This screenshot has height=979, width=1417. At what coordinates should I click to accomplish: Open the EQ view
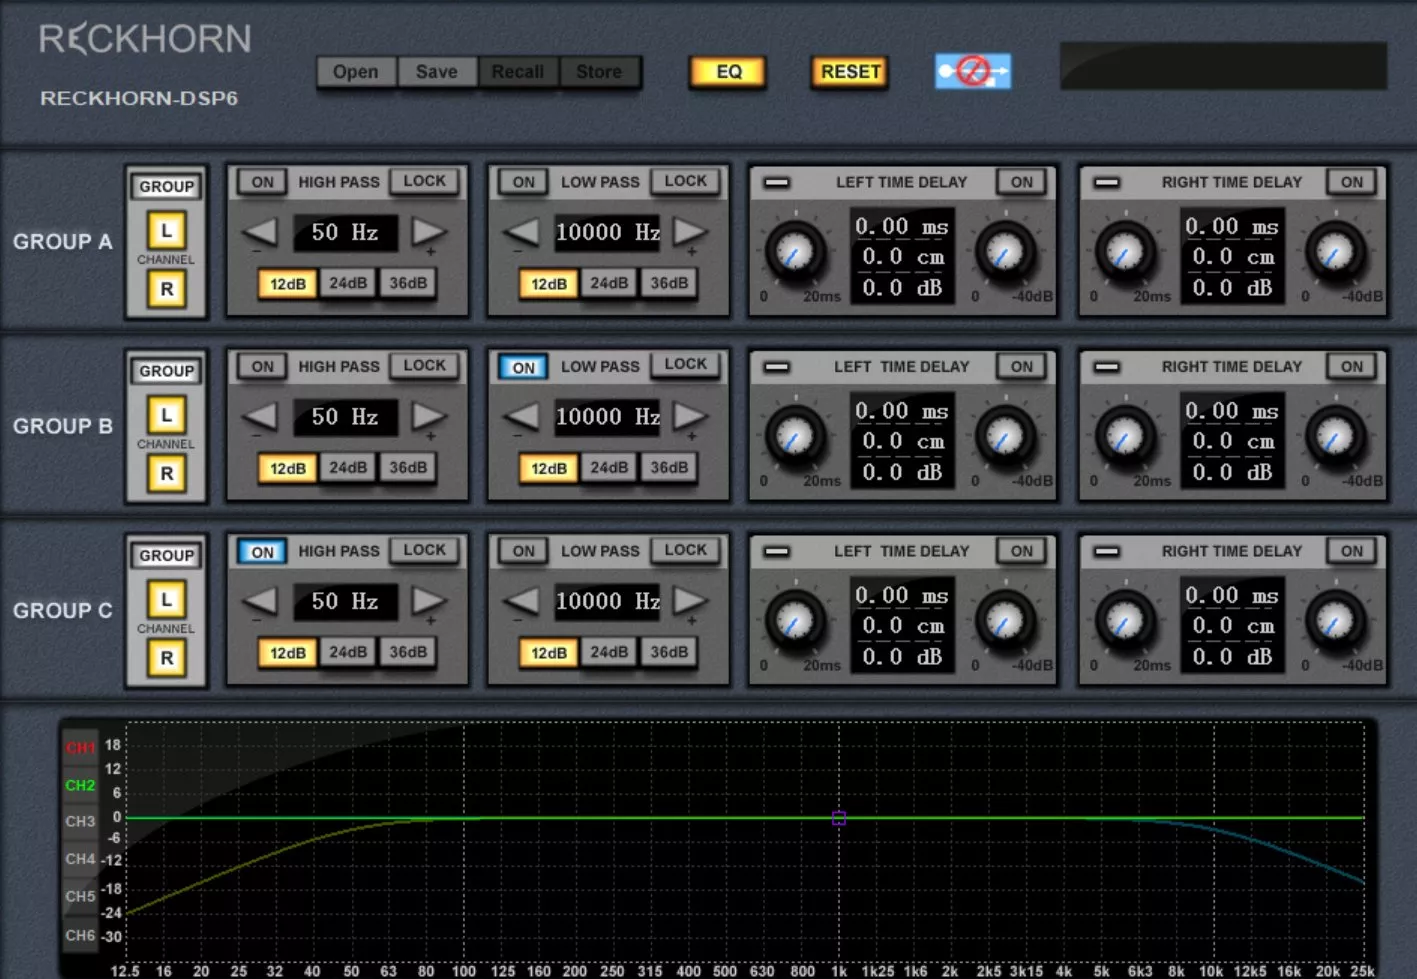pos(729,72)
